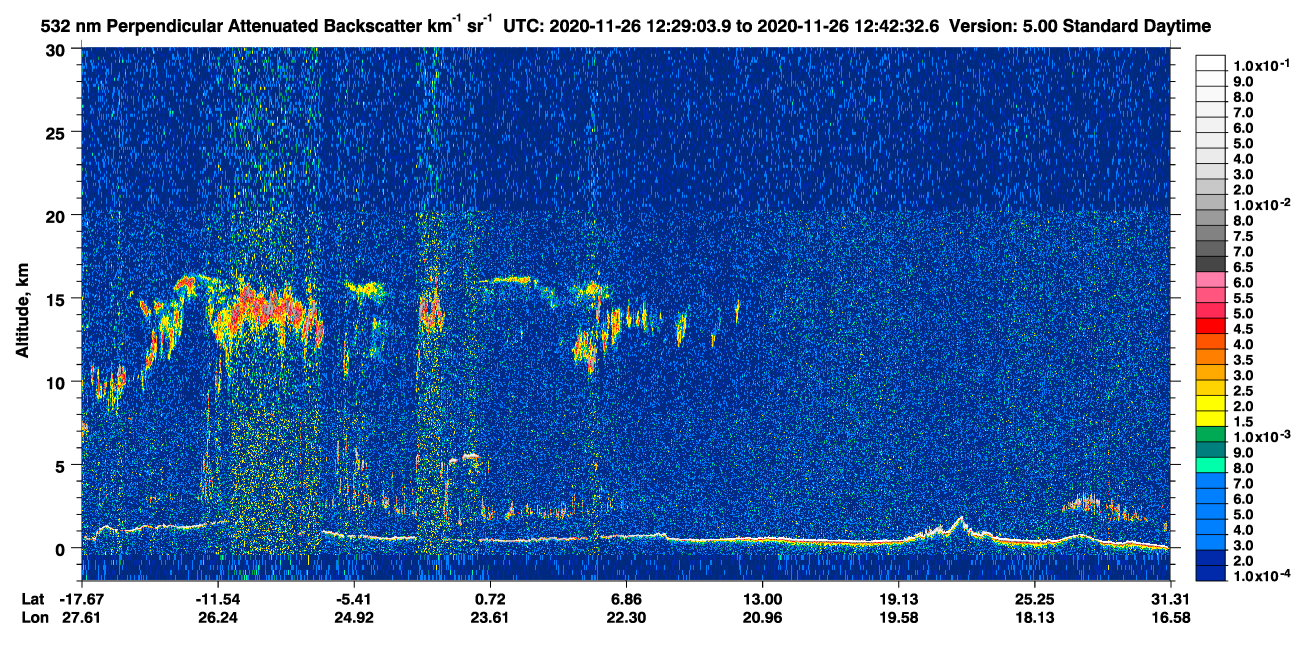Click the 'Lat' row label

click(x=32, y=599)
